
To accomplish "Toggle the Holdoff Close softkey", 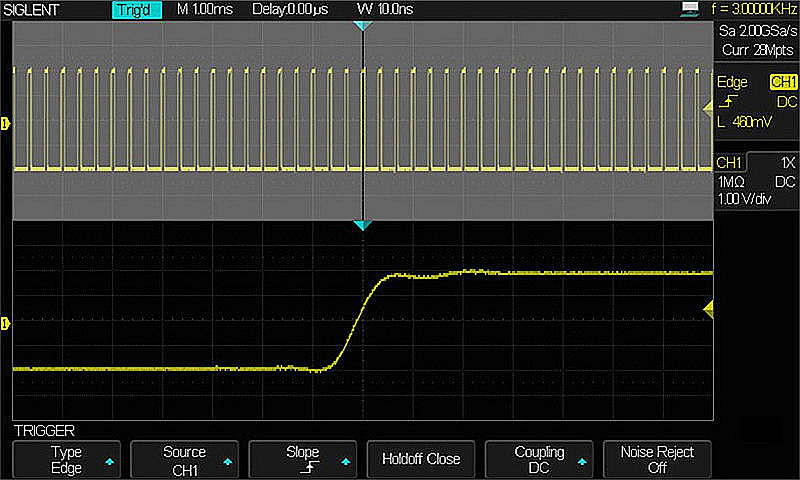I will (x=421, y=459).
